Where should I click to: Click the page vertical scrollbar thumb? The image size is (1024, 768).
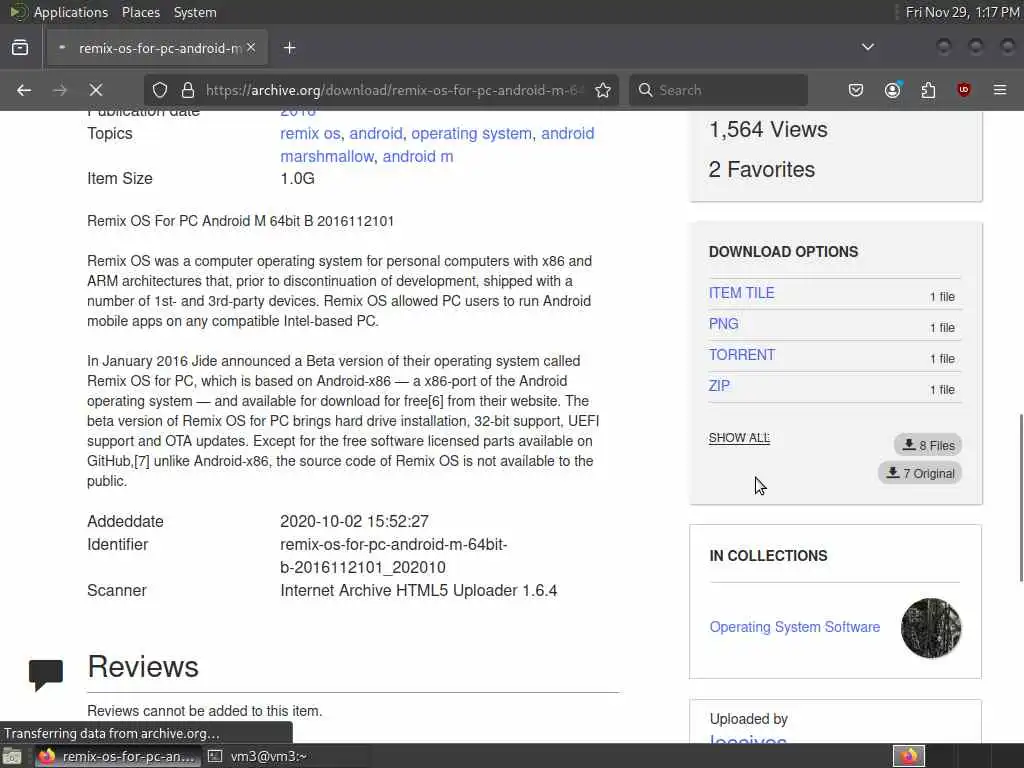click(x=1020, y=496)
